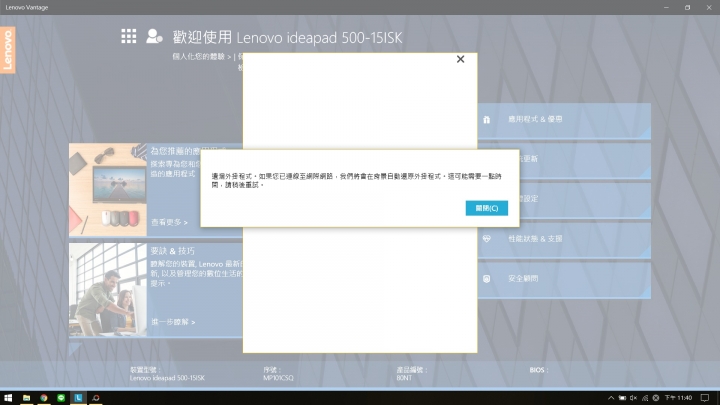Click the 關閉(C) button in the dialog
720x405 pixels.
coord(486,208)
